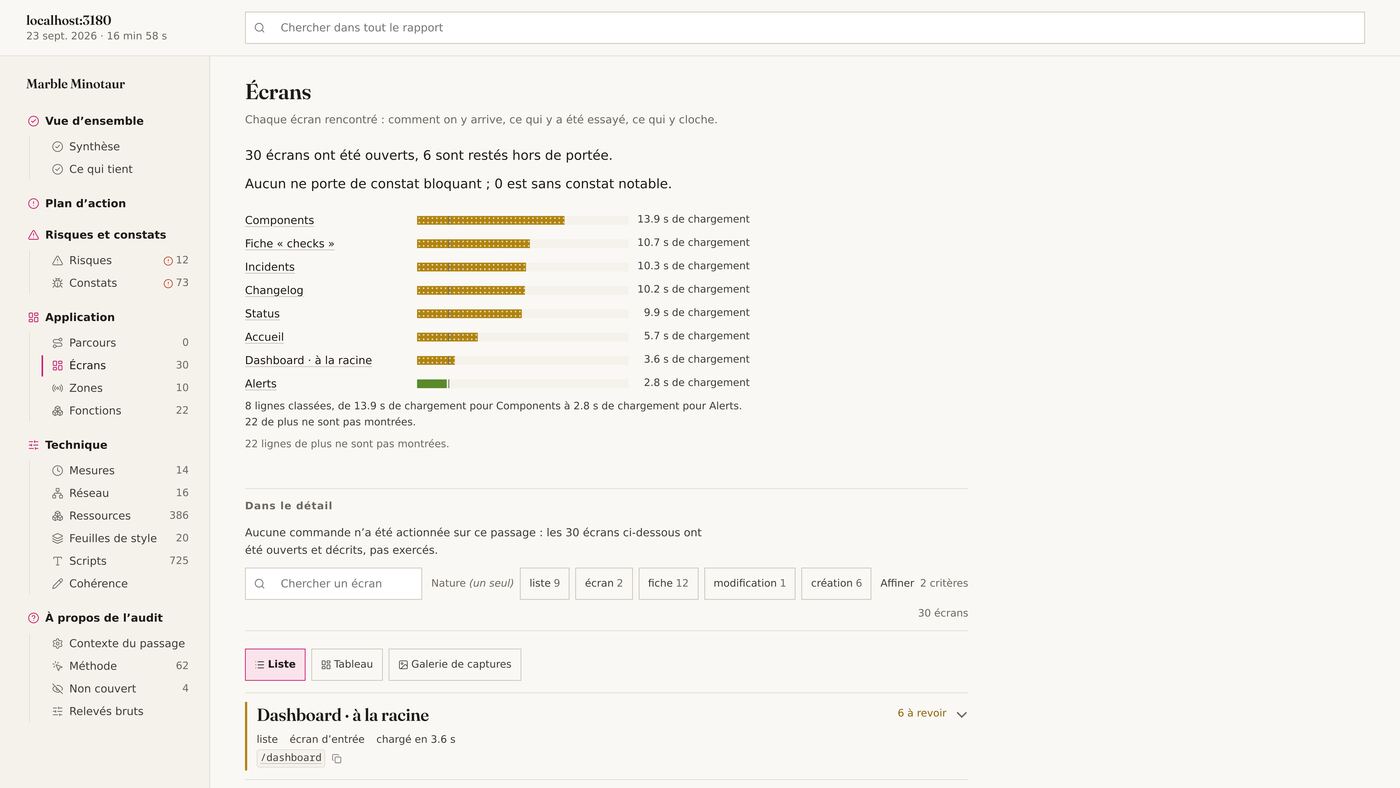Open Ressources in the sidebar
This screenshot has width=1400, height=788.
(100, 516)
